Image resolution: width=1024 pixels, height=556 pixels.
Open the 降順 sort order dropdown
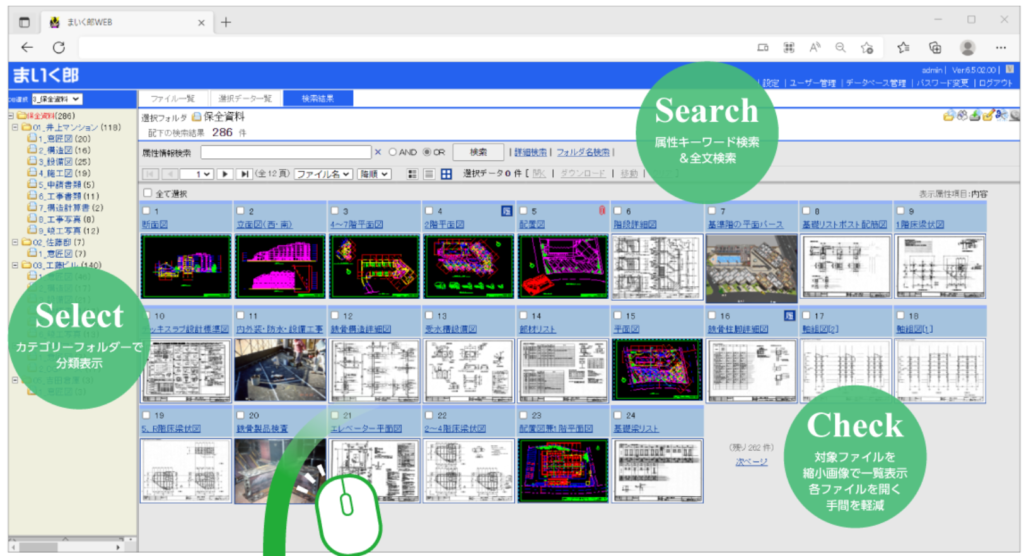coord(375,174)
